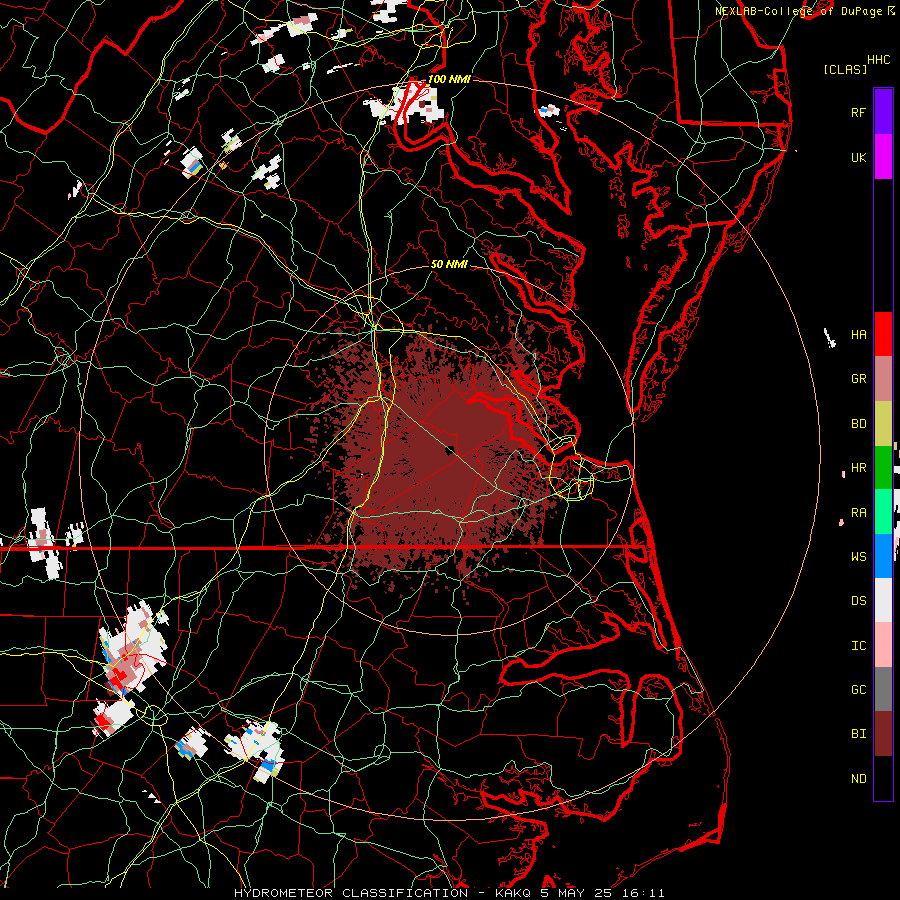Click the '5 MAY 25' date text

pos(577,893)
